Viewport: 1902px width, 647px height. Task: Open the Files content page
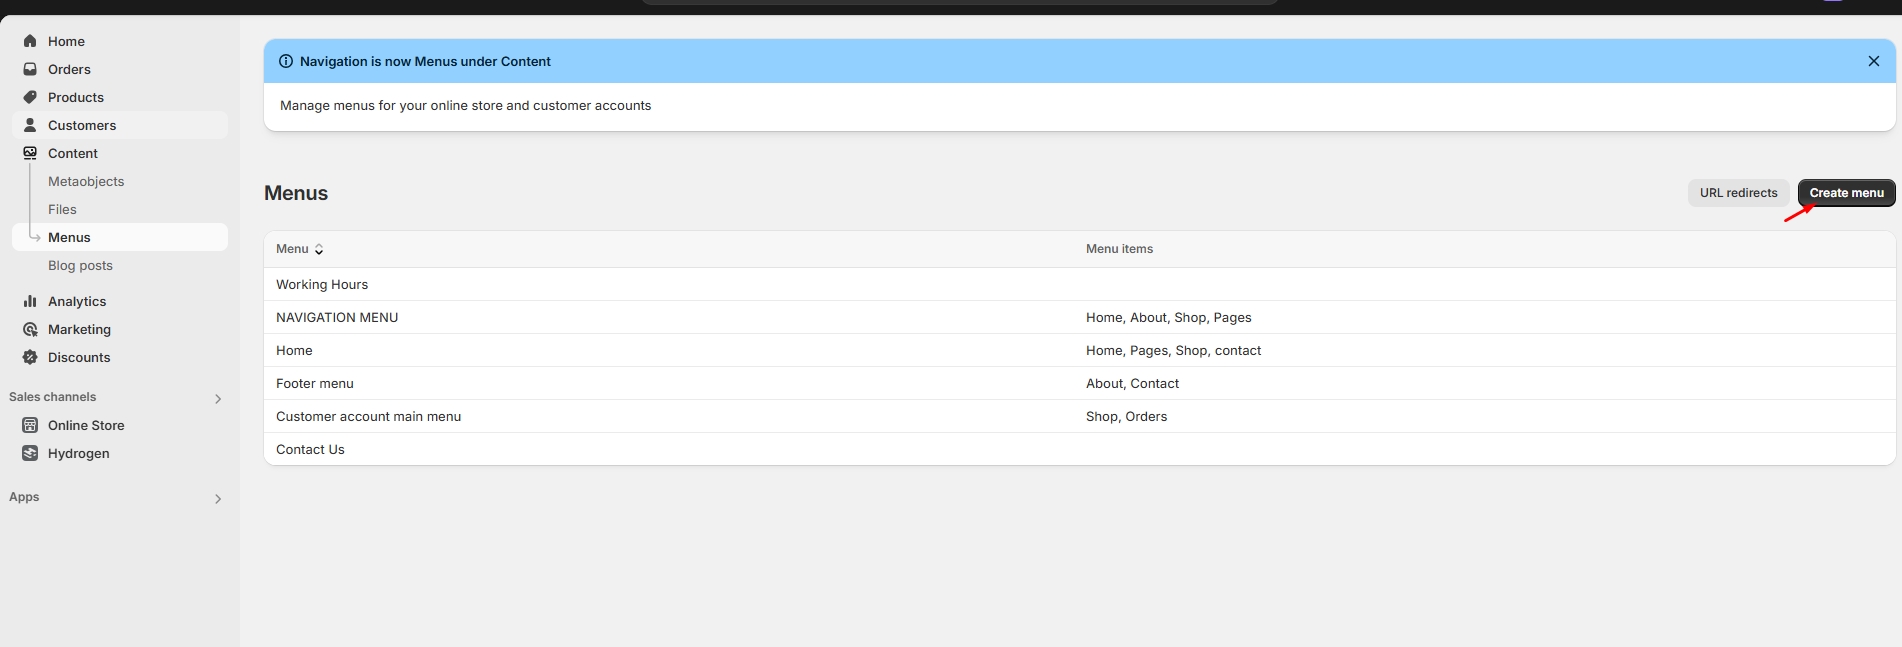pyautogui.click(x=62, y=209)
